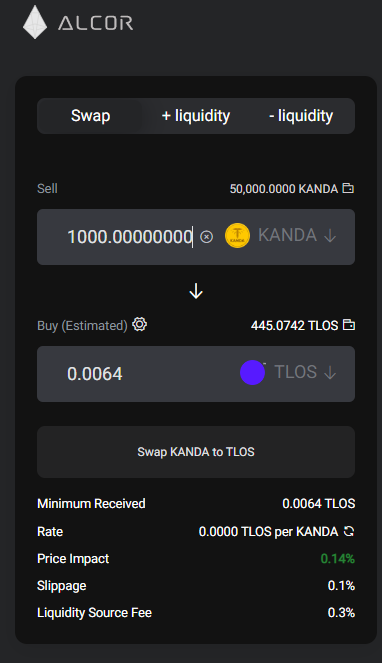Switch to the + liquidity tab
Image resolution: width=382 pixels, height=663 pixels.
click(196, 116)
